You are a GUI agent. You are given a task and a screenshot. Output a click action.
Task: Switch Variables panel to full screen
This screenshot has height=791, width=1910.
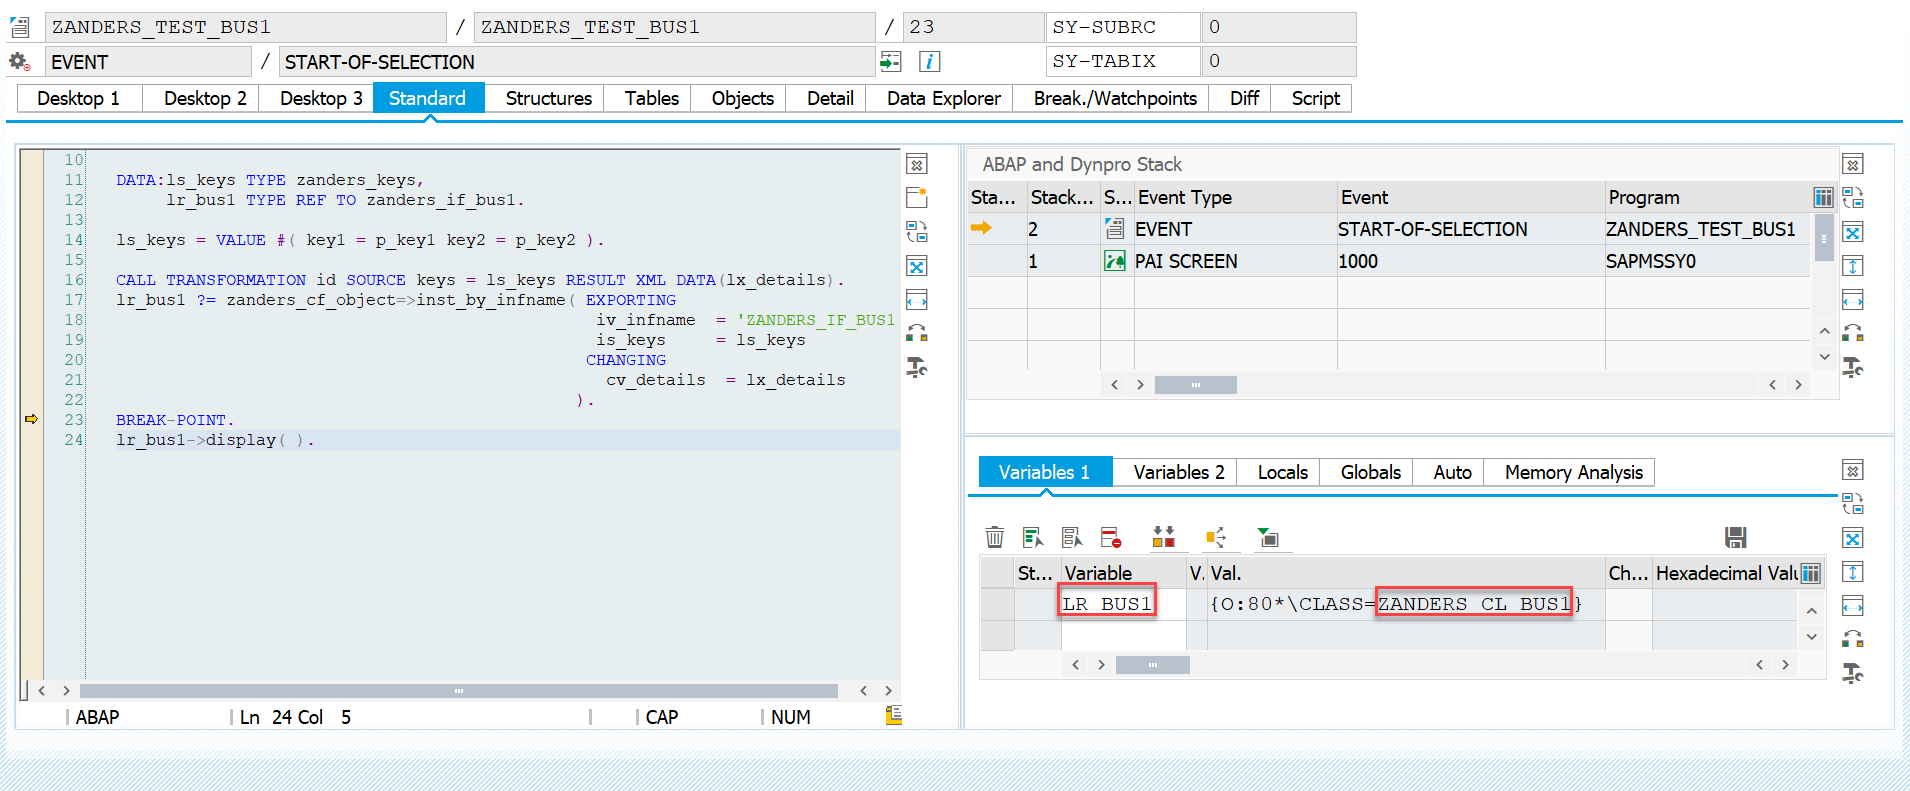(x=1853, y=538)
